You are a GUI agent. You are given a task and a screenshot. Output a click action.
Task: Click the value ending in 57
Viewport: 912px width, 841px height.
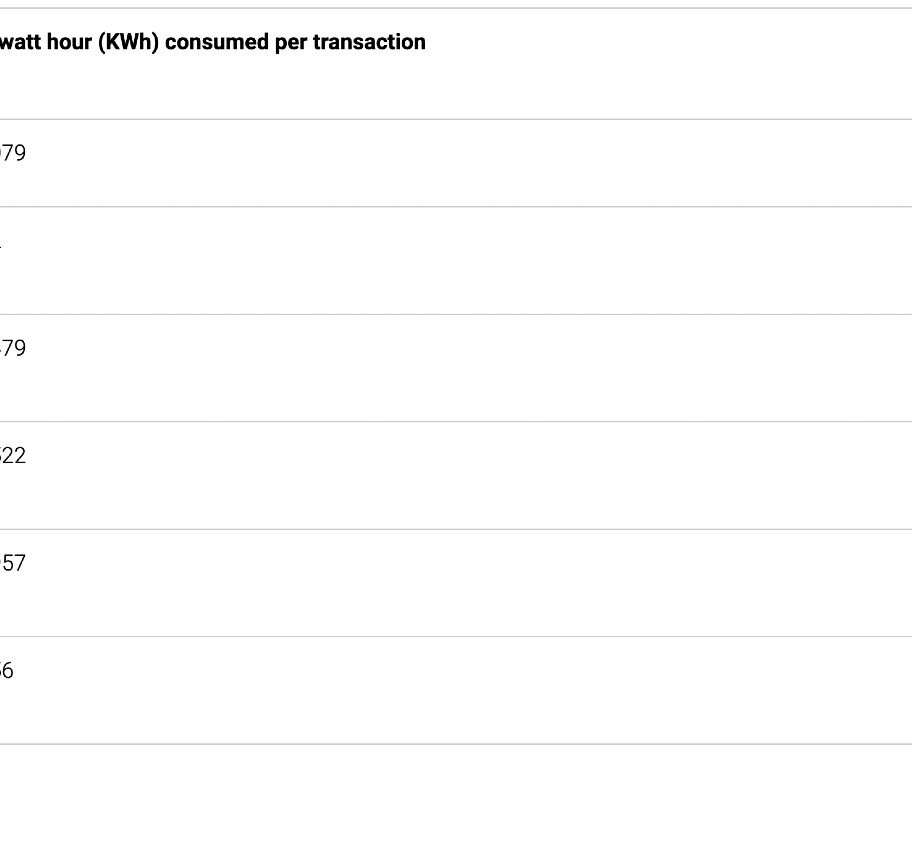[x=13, y=563]
